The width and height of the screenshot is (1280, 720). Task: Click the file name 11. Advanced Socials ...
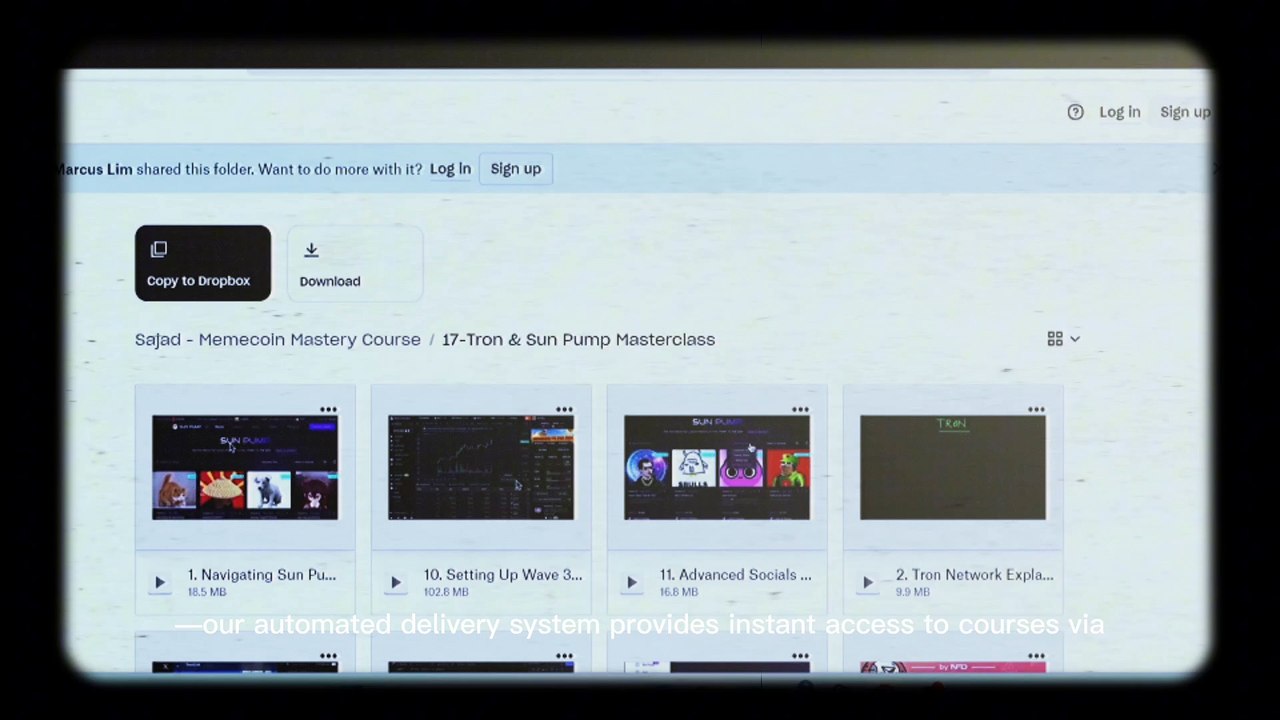(x=735, y=575)
